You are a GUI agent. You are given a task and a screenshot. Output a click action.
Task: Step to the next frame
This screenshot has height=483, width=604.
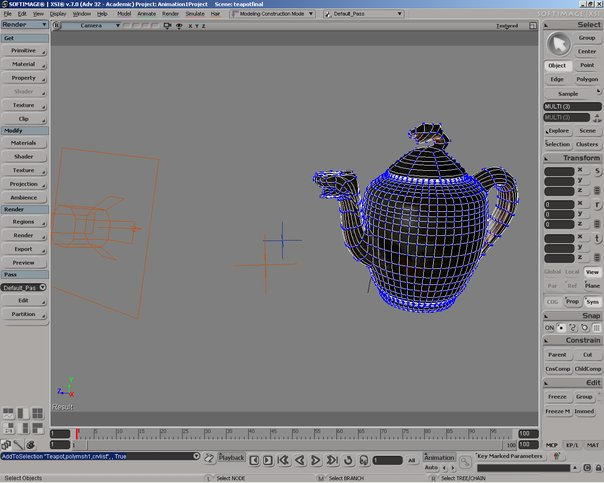[268, 460]
